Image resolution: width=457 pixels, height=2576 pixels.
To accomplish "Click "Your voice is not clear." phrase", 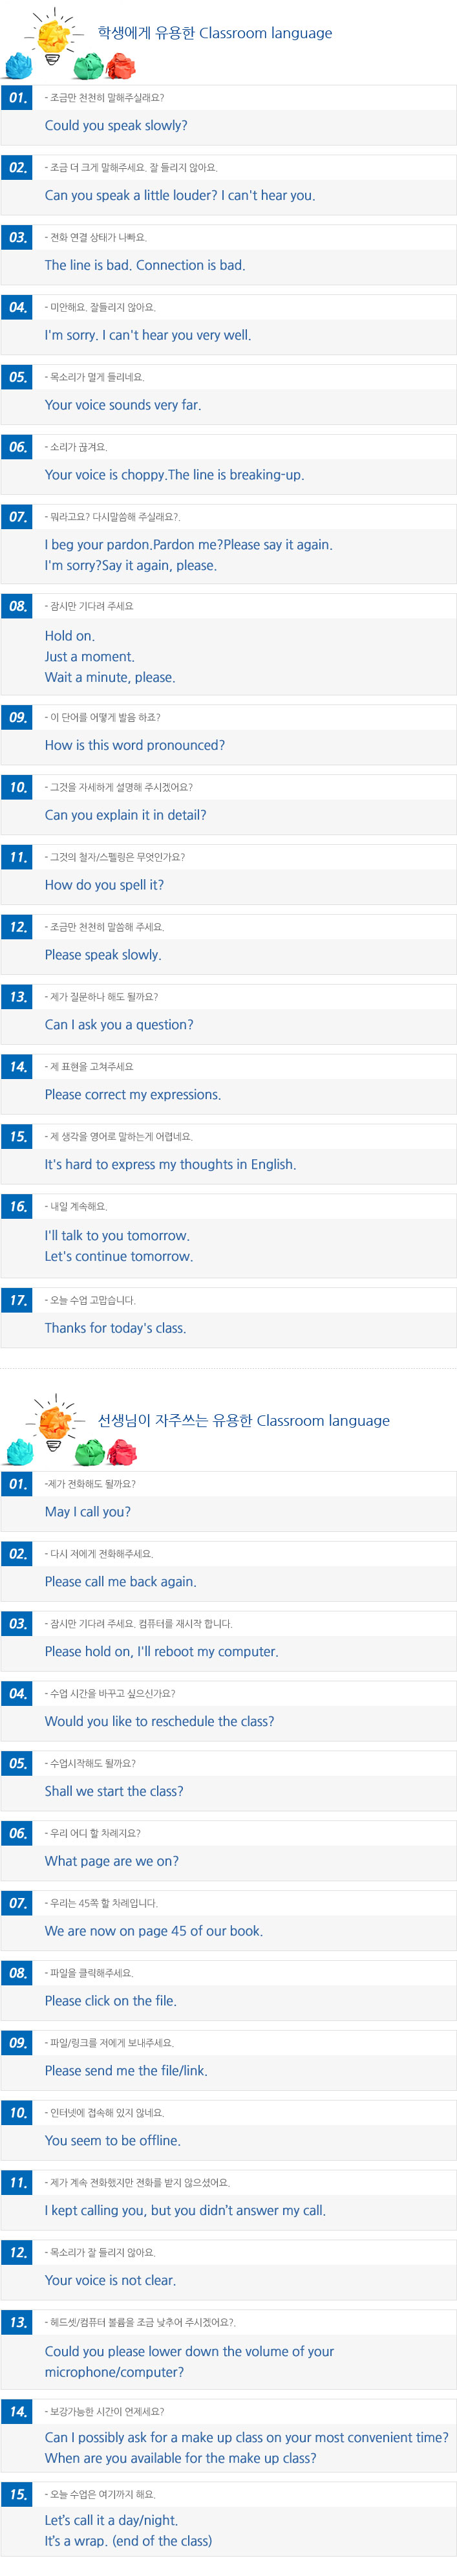I will (110, 2281).
